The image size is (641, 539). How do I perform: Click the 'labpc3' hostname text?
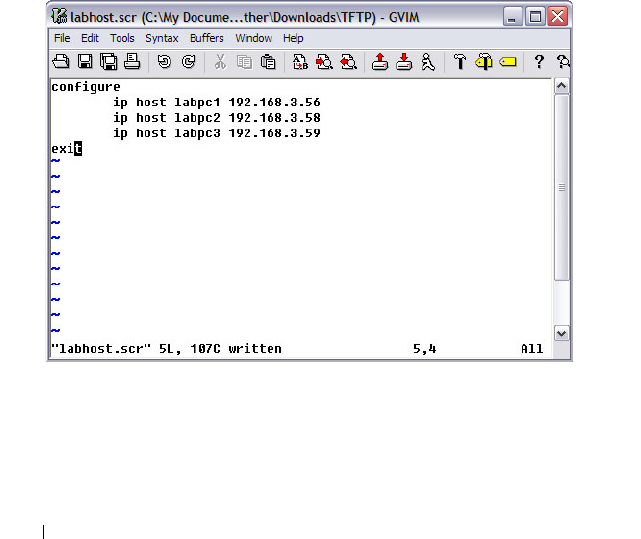197,133
